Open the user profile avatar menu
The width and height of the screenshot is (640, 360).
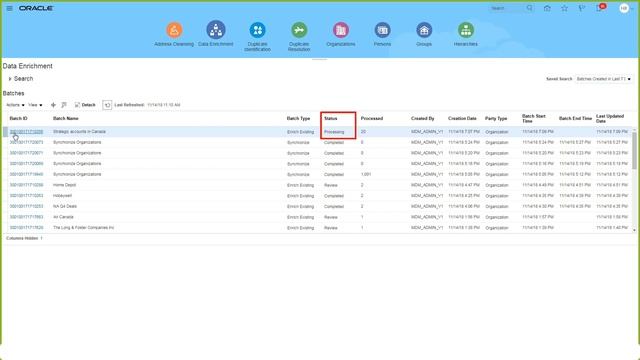[624, 8]
